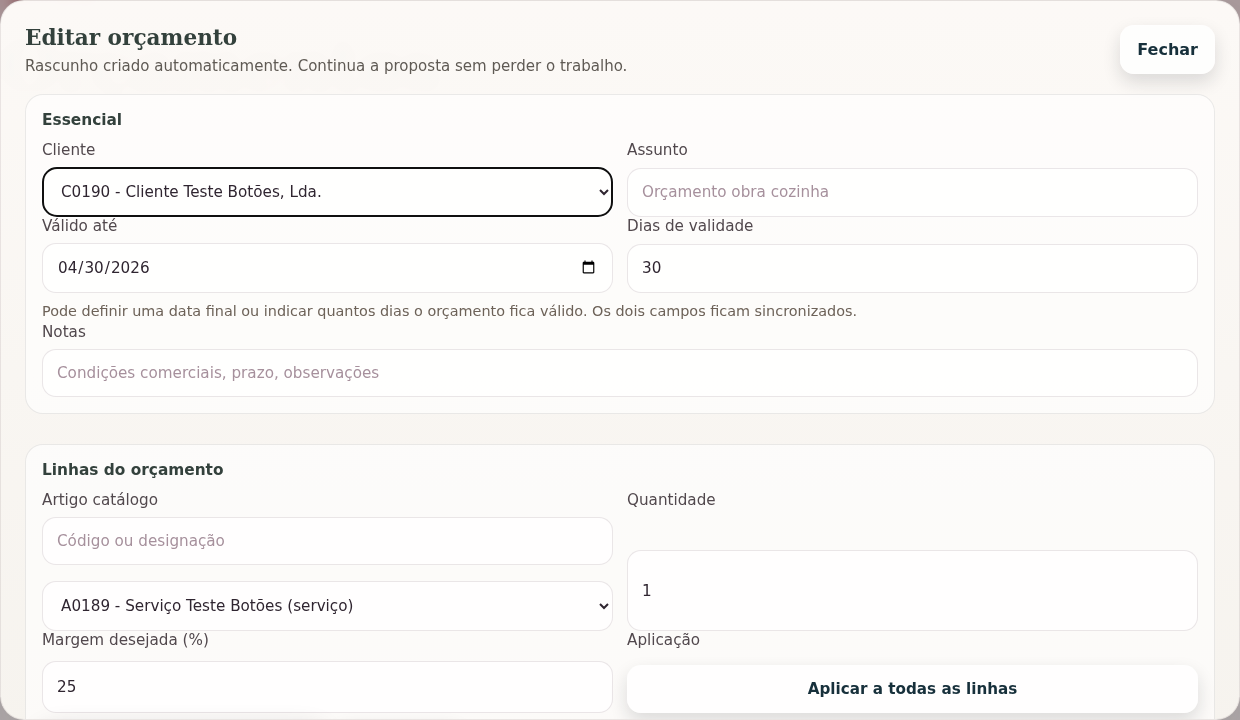
Task: Click the Aplicação label
Action: pos(663,640)
